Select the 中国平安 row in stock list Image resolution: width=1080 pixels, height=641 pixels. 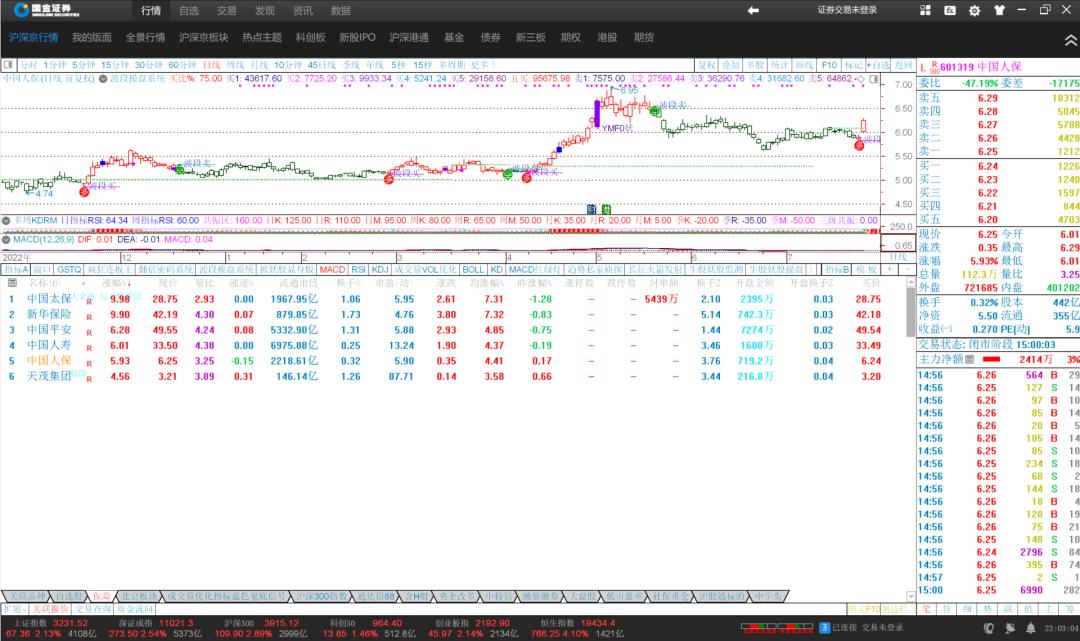(48, 329)
